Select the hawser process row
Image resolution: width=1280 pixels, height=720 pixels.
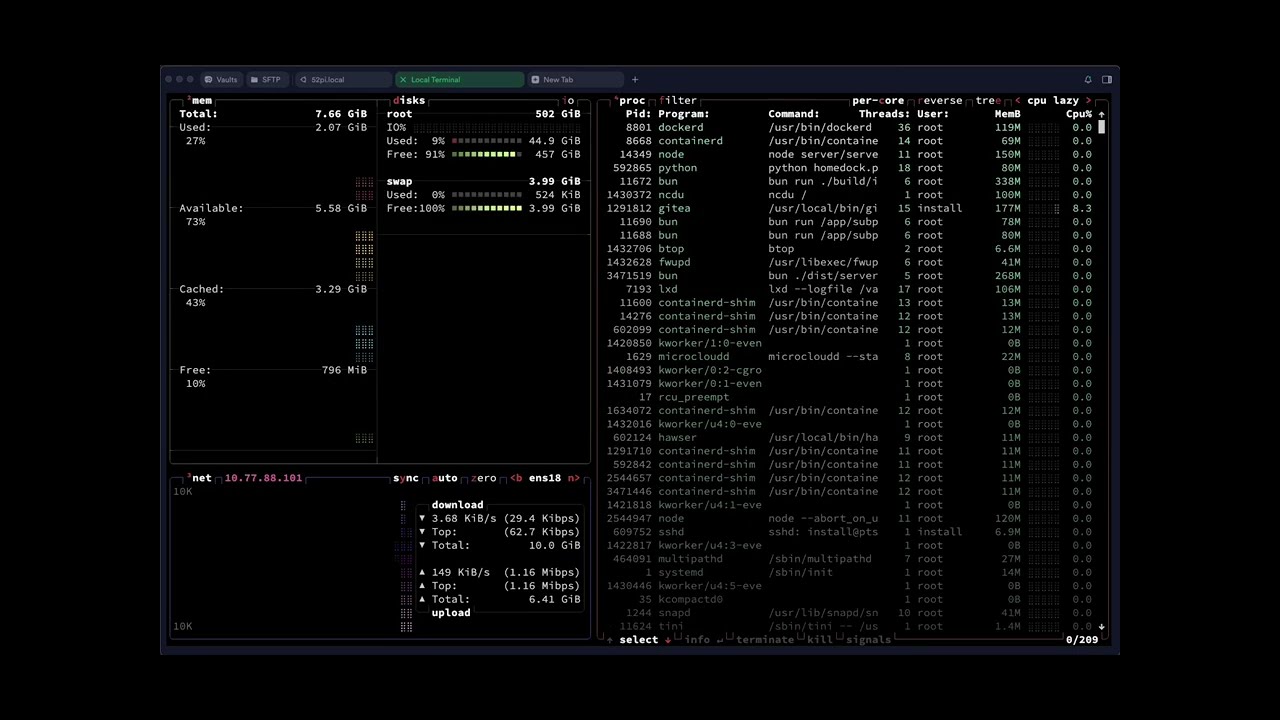point(851,437)
